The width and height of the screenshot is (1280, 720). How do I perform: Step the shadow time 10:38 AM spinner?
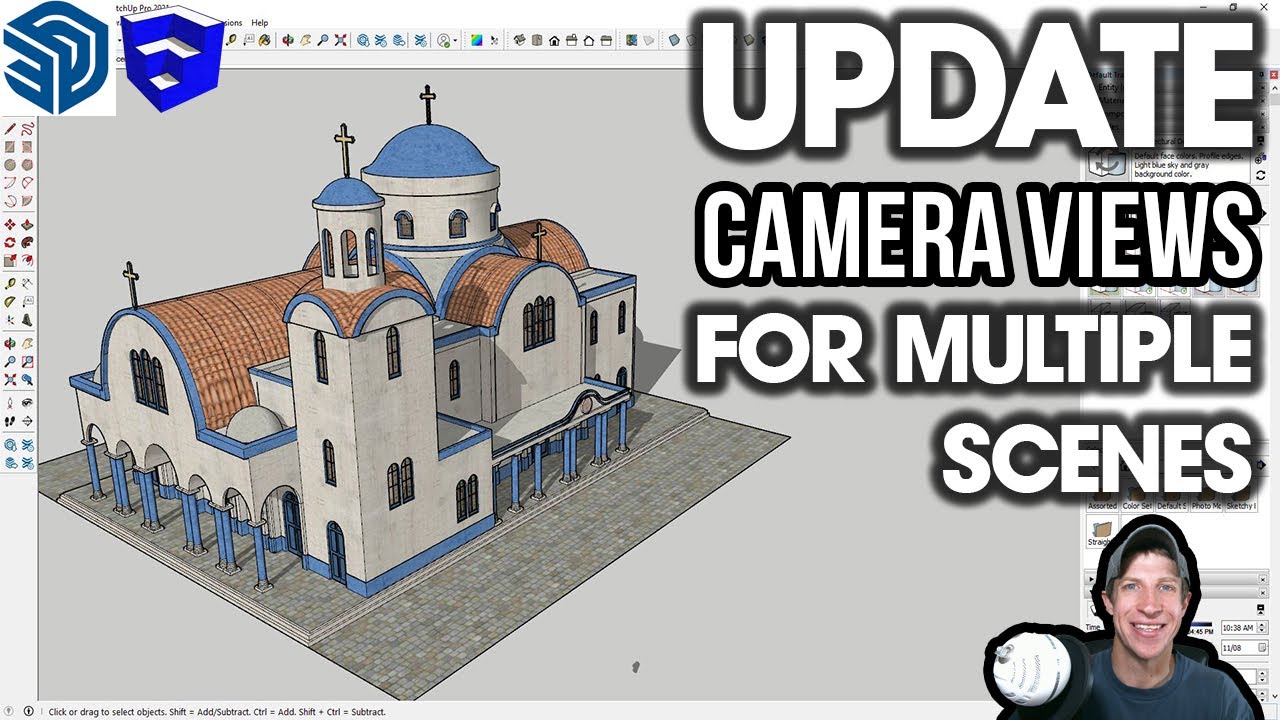1261,627
